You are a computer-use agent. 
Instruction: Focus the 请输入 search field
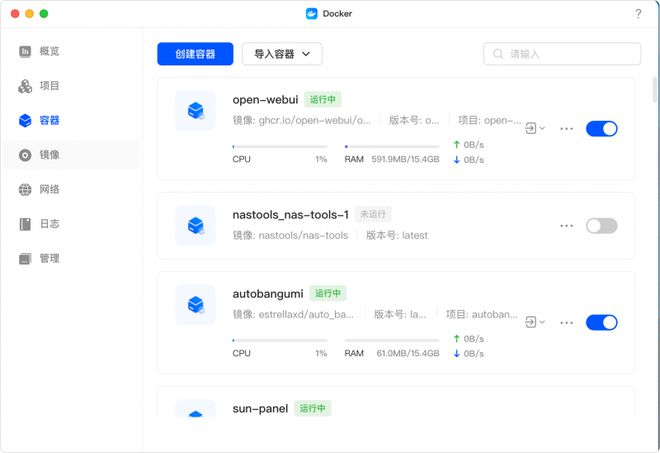coord(562,54)
